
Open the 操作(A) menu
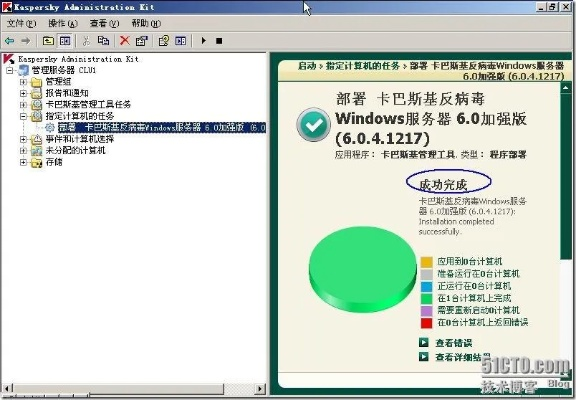coord(63,24)
